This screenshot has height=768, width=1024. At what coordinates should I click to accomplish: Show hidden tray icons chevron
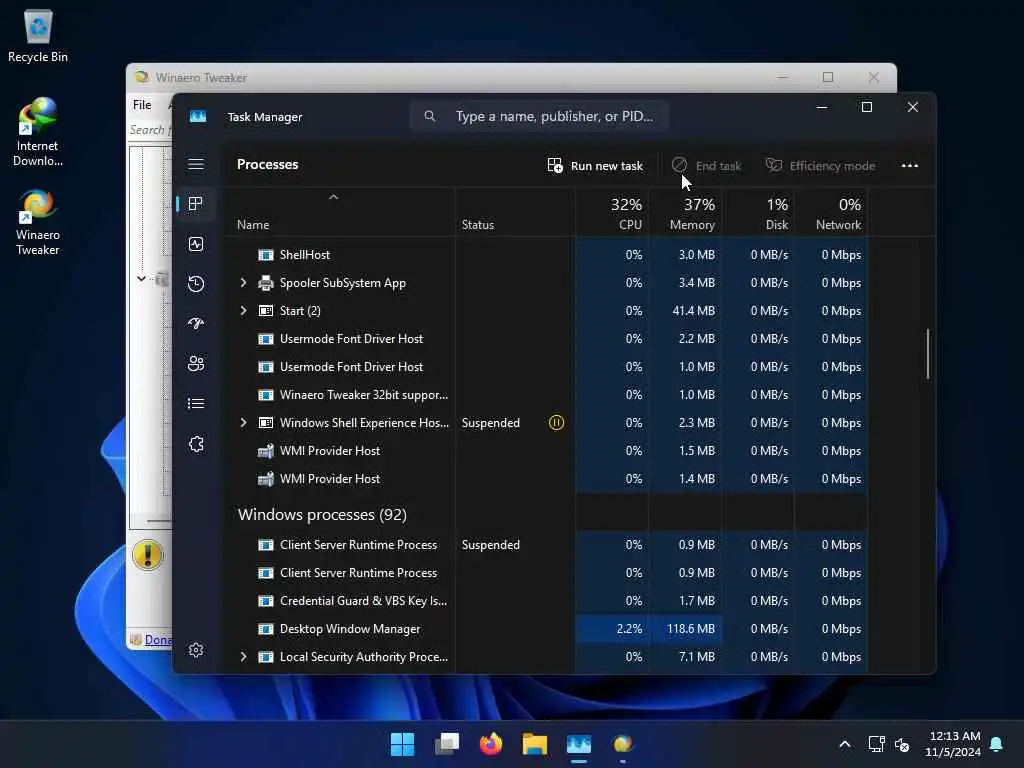(x=844, y=744)
